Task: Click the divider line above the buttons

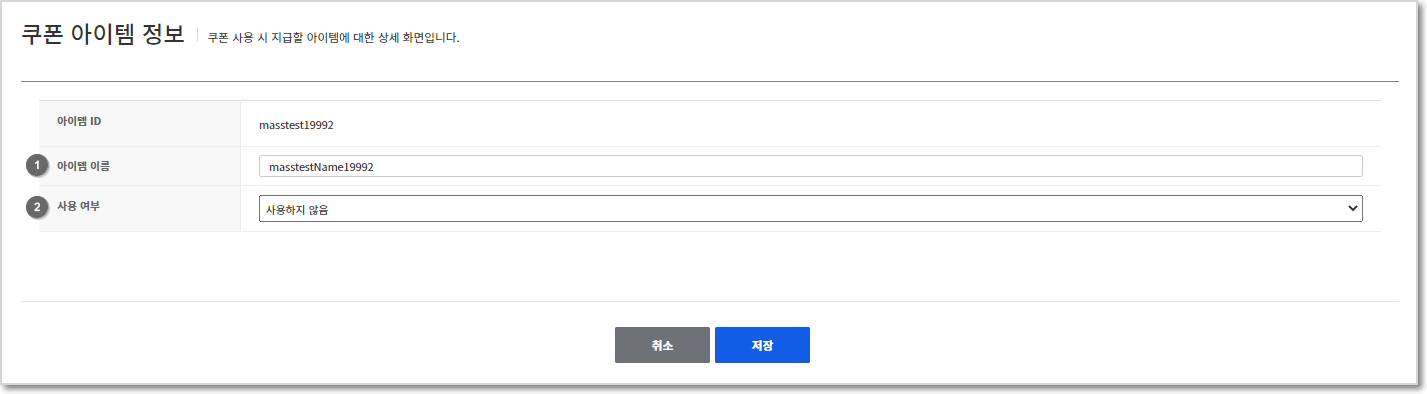Action: tap(710, 301)
